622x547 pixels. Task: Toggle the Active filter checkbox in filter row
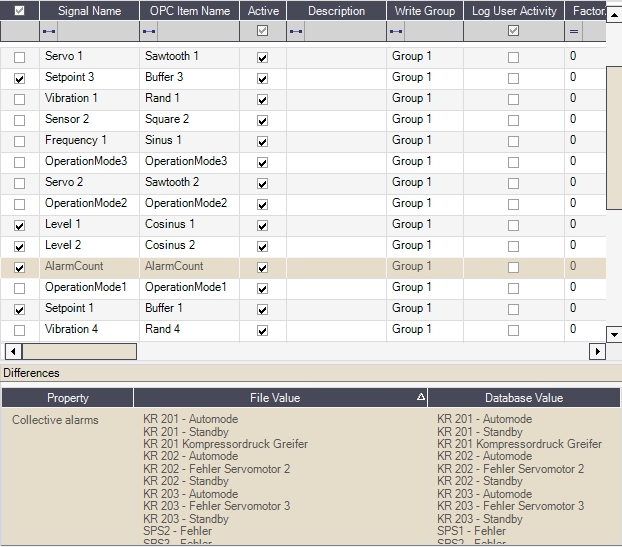pyautogui.click(x=262, y=32)
